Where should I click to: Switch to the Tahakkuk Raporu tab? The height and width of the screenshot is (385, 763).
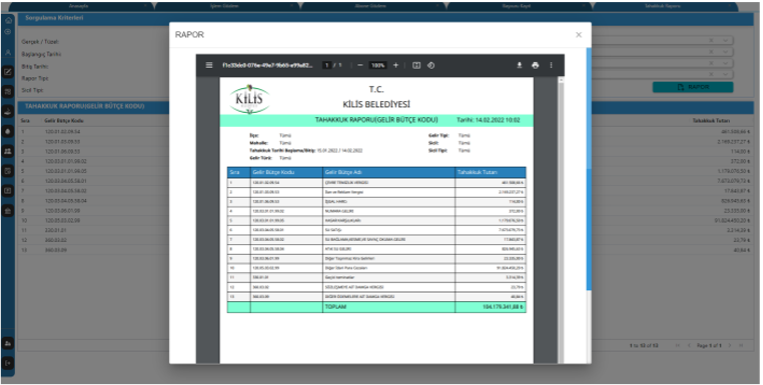click(x=662, y=6)
